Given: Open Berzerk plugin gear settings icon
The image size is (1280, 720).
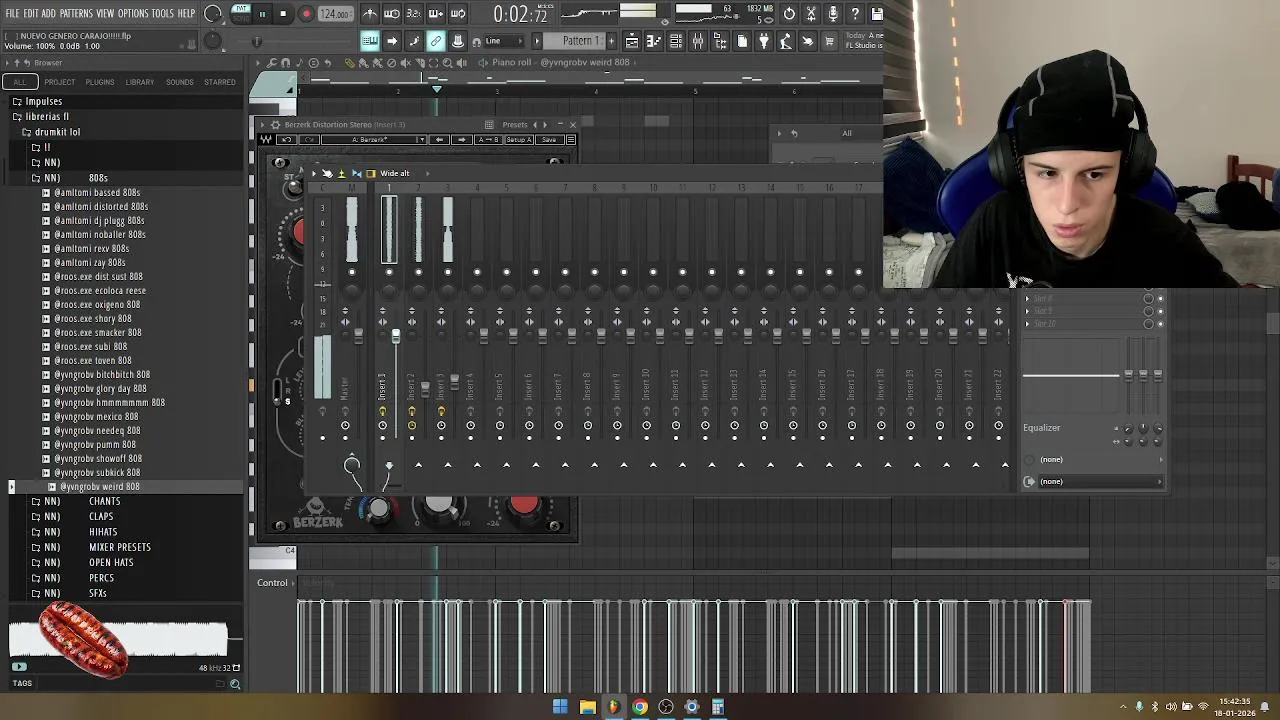Looking at the screenshot, I should (276, 125).
